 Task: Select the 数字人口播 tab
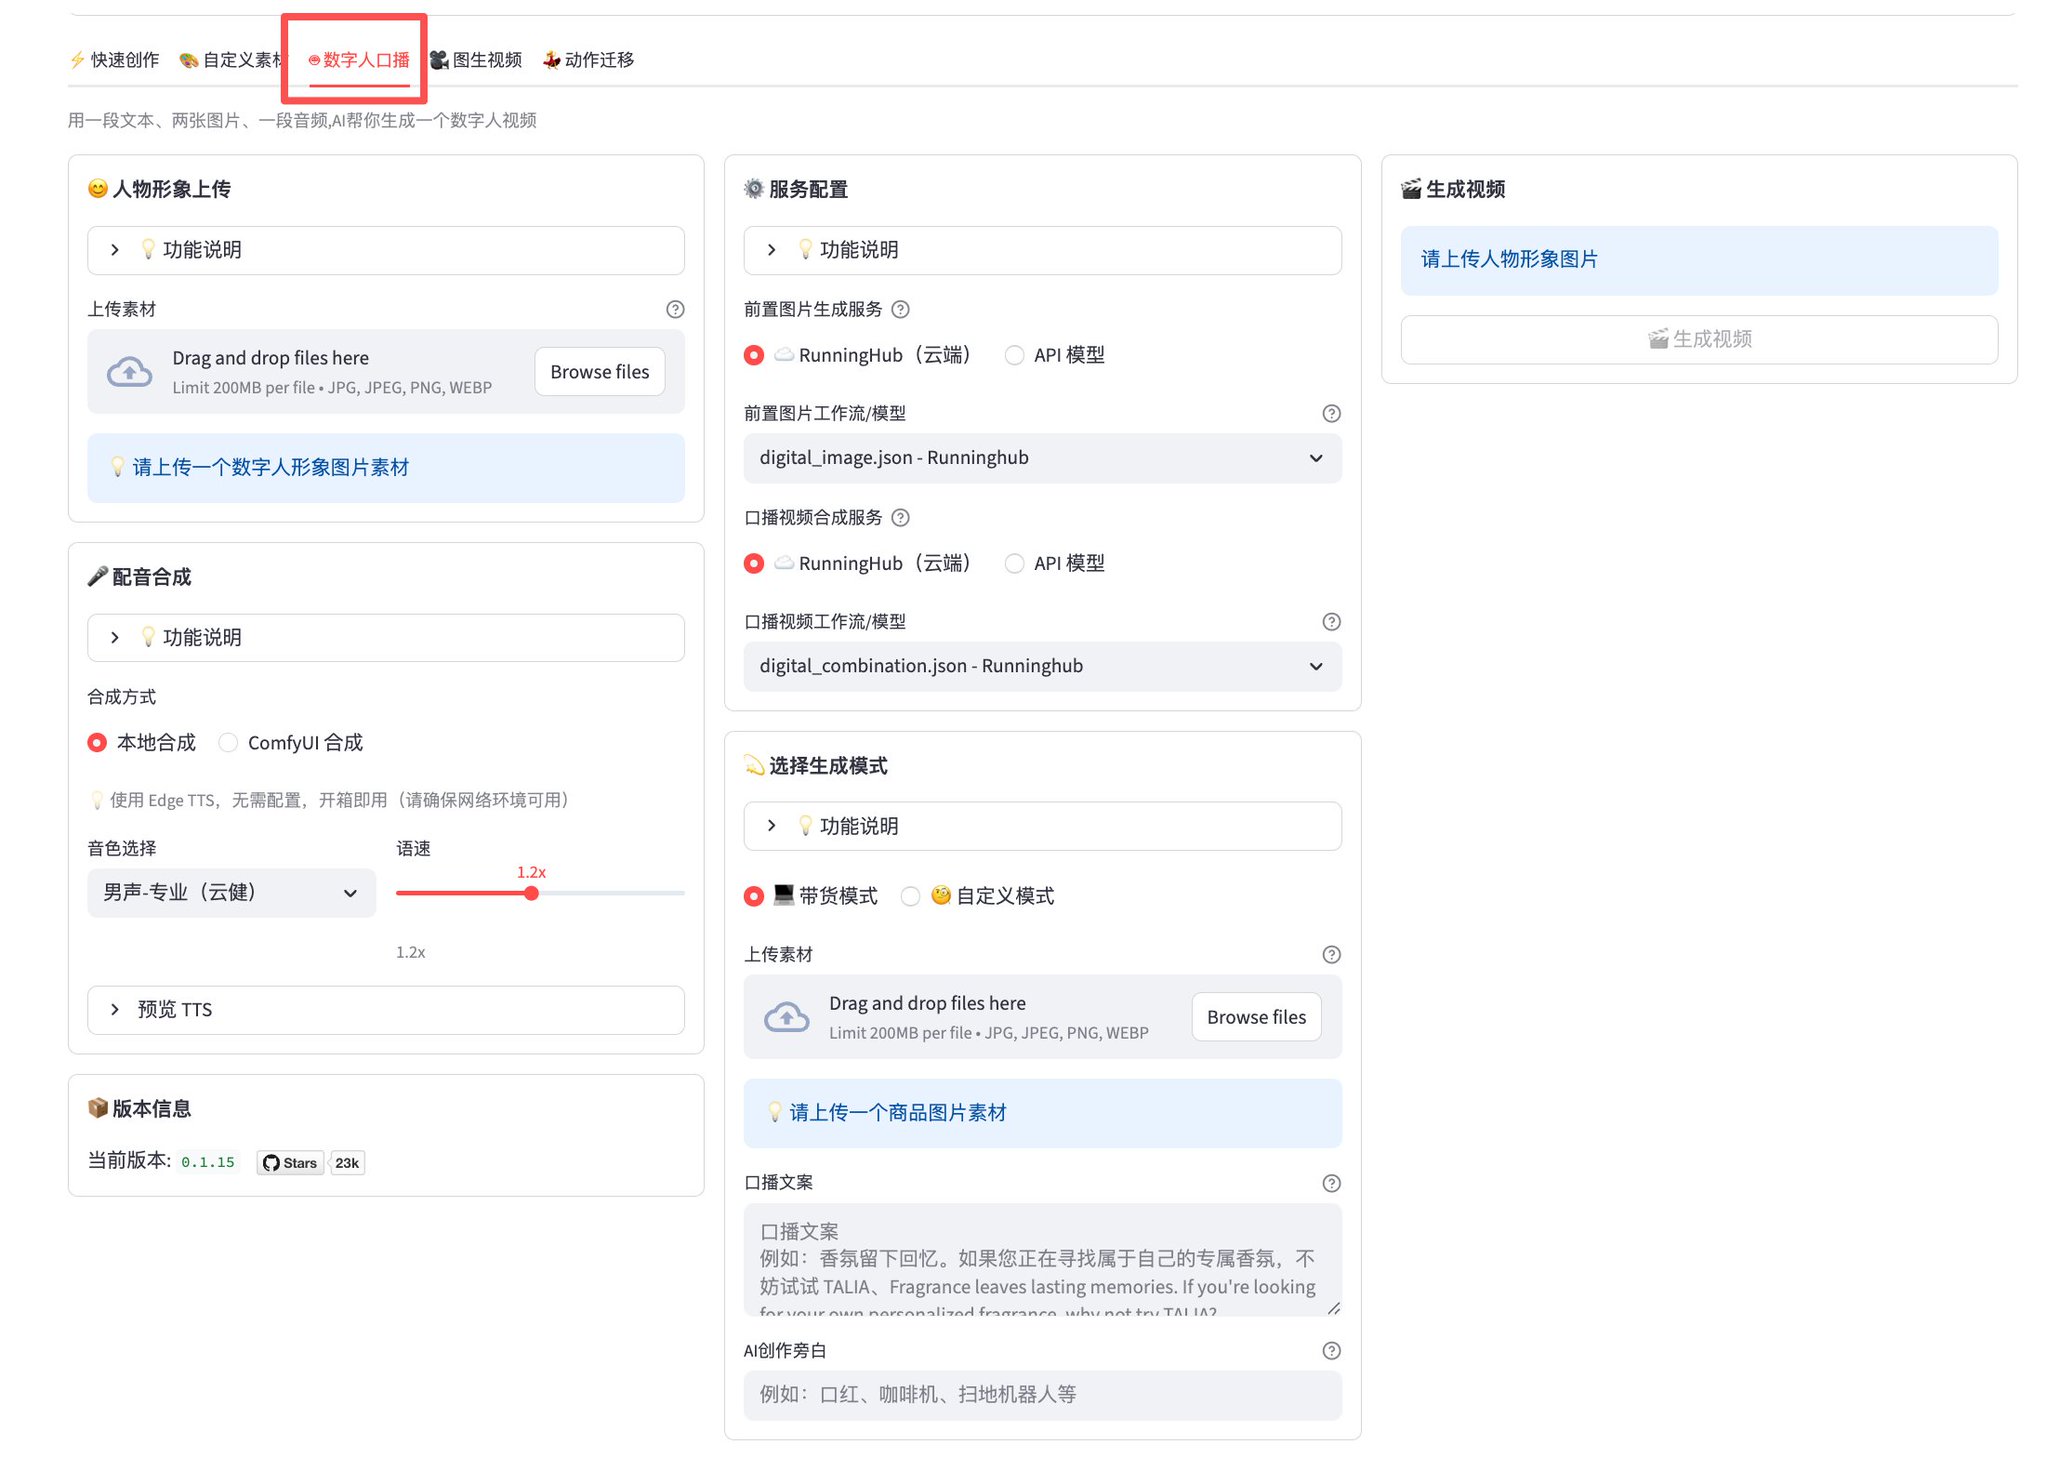359,60
